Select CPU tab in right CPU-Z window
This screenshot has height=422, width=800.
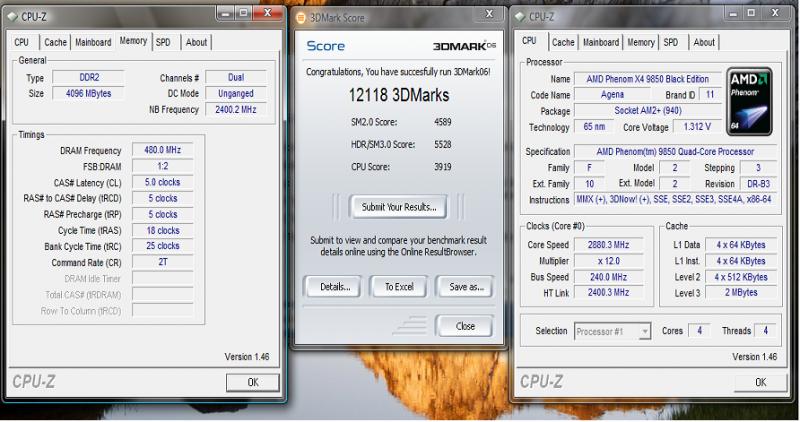coord(530,41)
